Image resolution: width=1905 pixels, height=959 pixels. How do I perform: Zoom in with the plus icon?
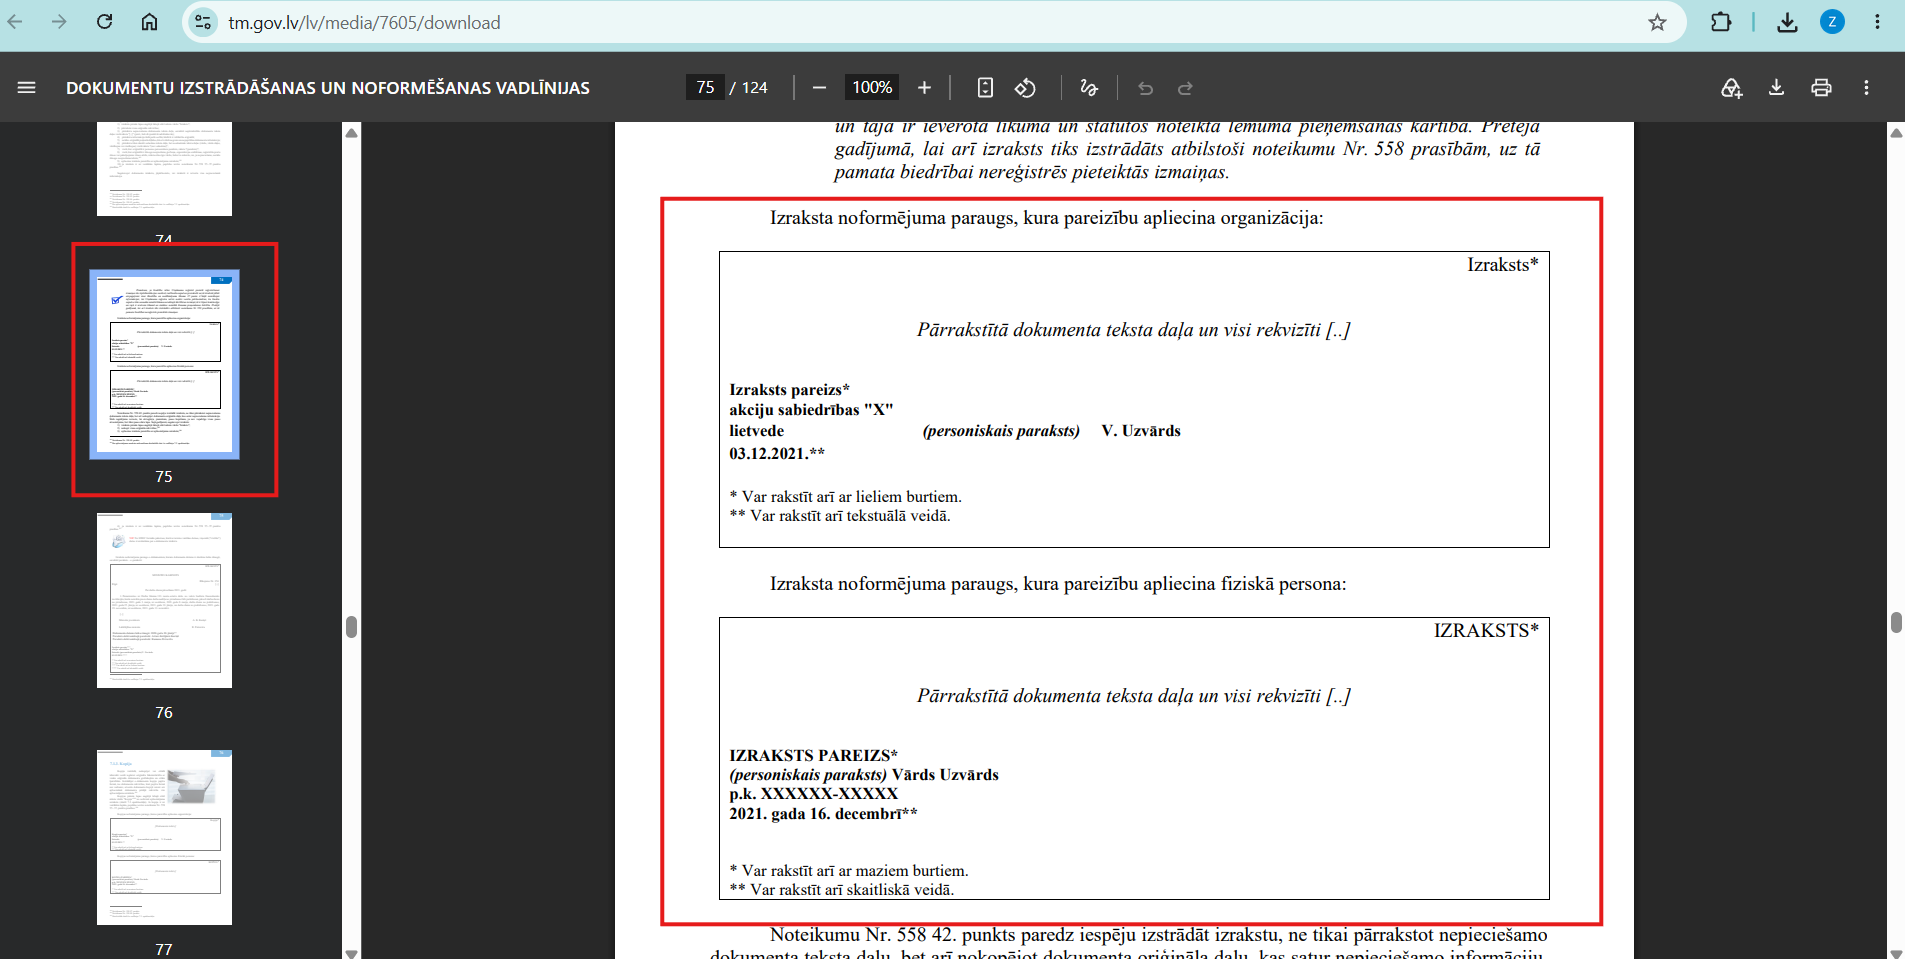click(x=924, y=88)
